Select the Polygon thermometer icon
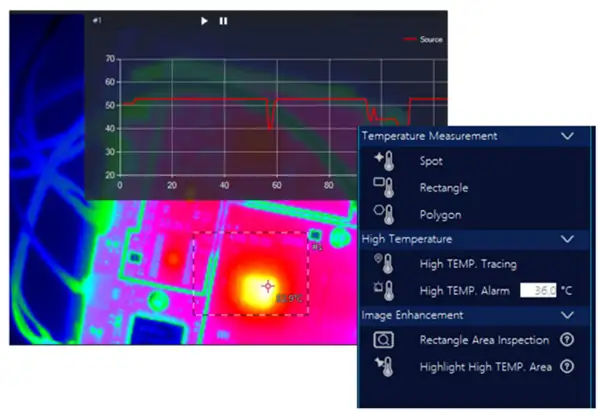 [x=384, y=214]
